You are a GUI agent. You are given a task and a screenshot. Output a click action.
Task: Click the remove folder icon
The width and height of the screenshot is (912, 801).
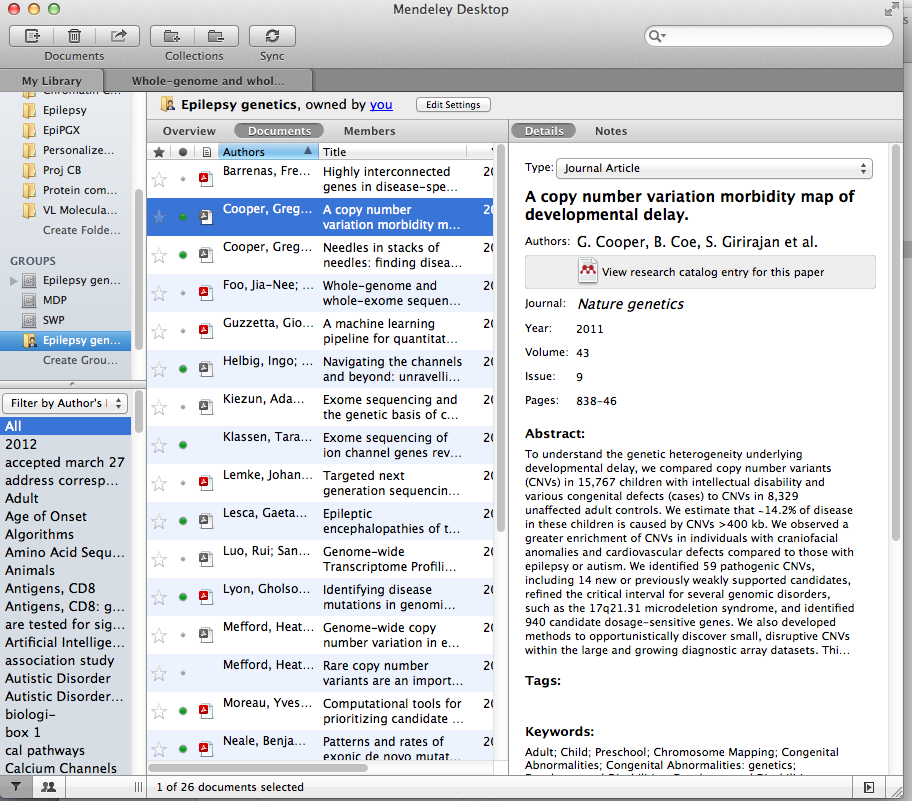(216, 36)
